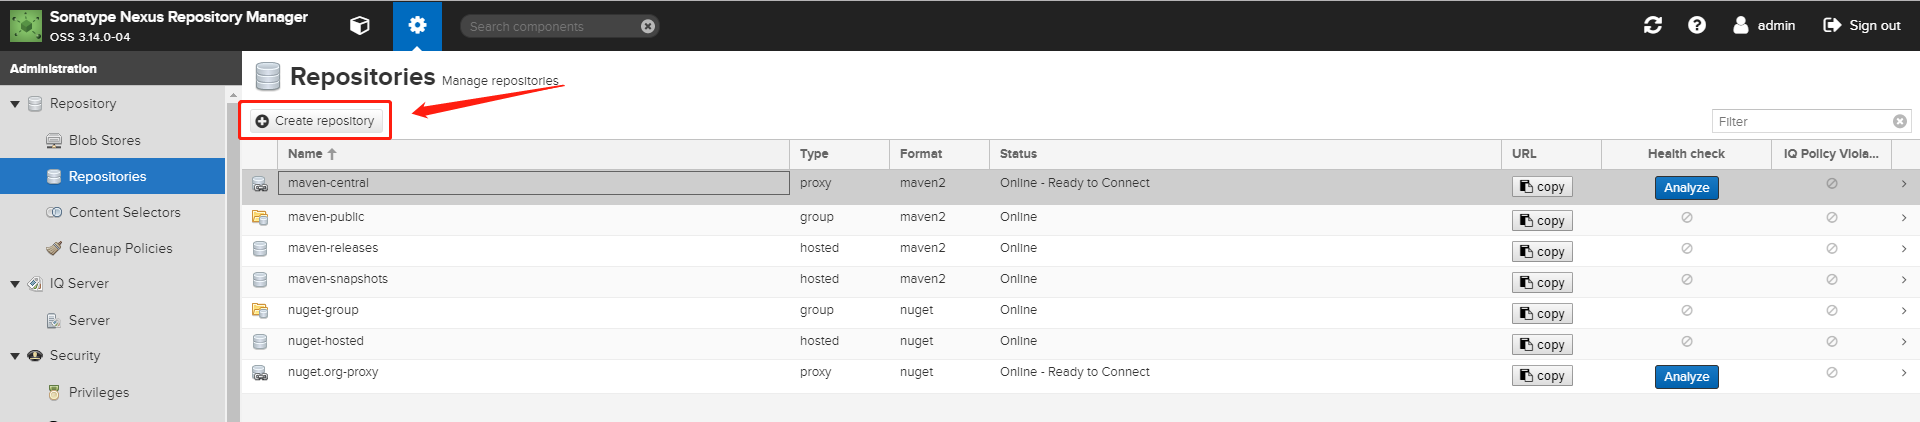Open the nuget-hosted repository row
This screenshot has width=1920, height=422.
click(x=1080, y=344)
